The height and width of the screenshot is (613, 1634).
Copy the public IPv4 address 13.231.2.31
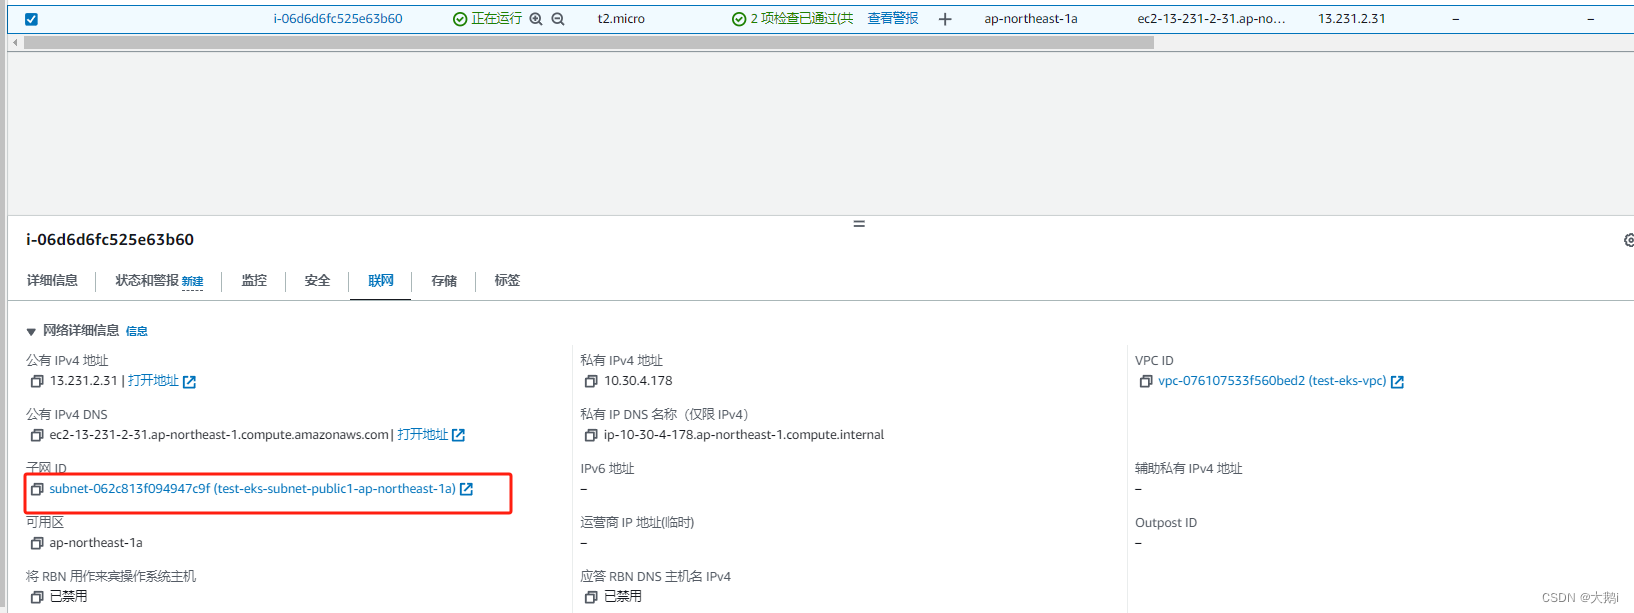click(x=37, y=381)
